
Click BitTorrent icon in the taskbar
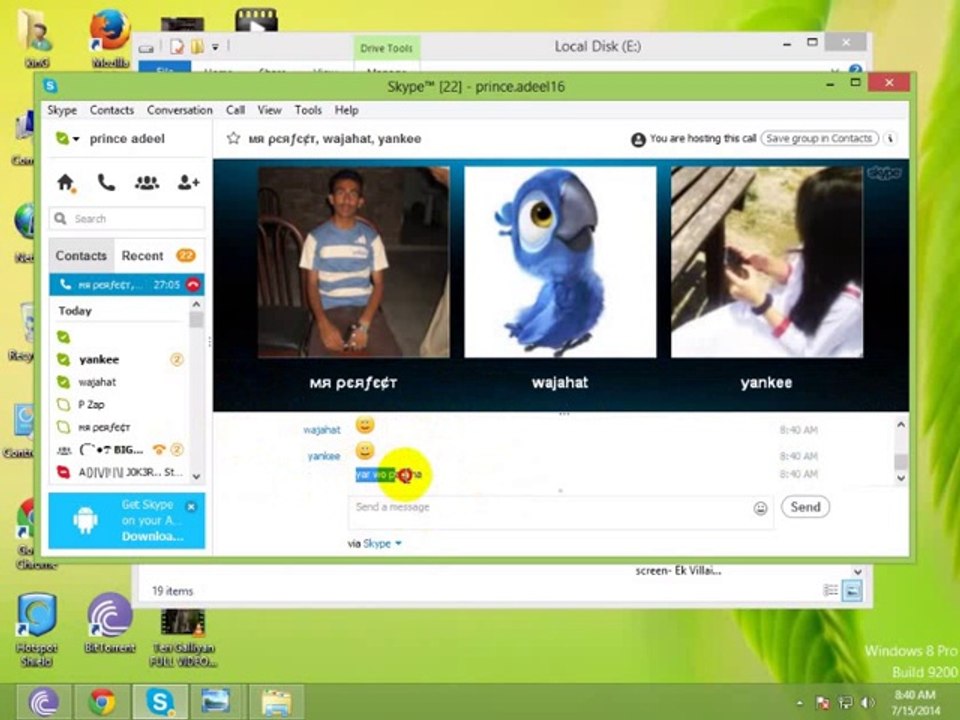tap(43, 702)
